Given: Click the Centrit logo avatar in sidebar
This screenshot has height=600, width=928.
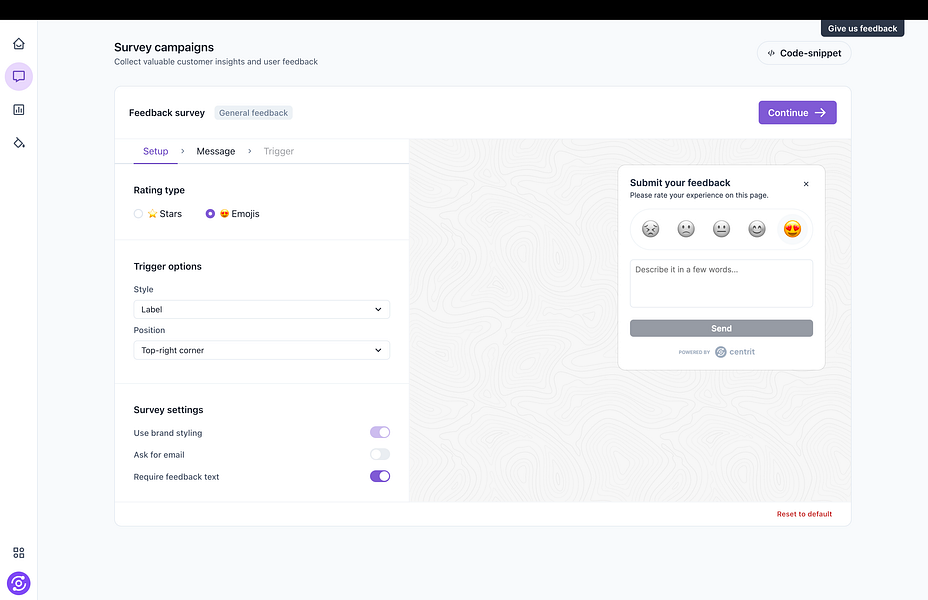Looking at the screenshot, I should tap(19, 583).
